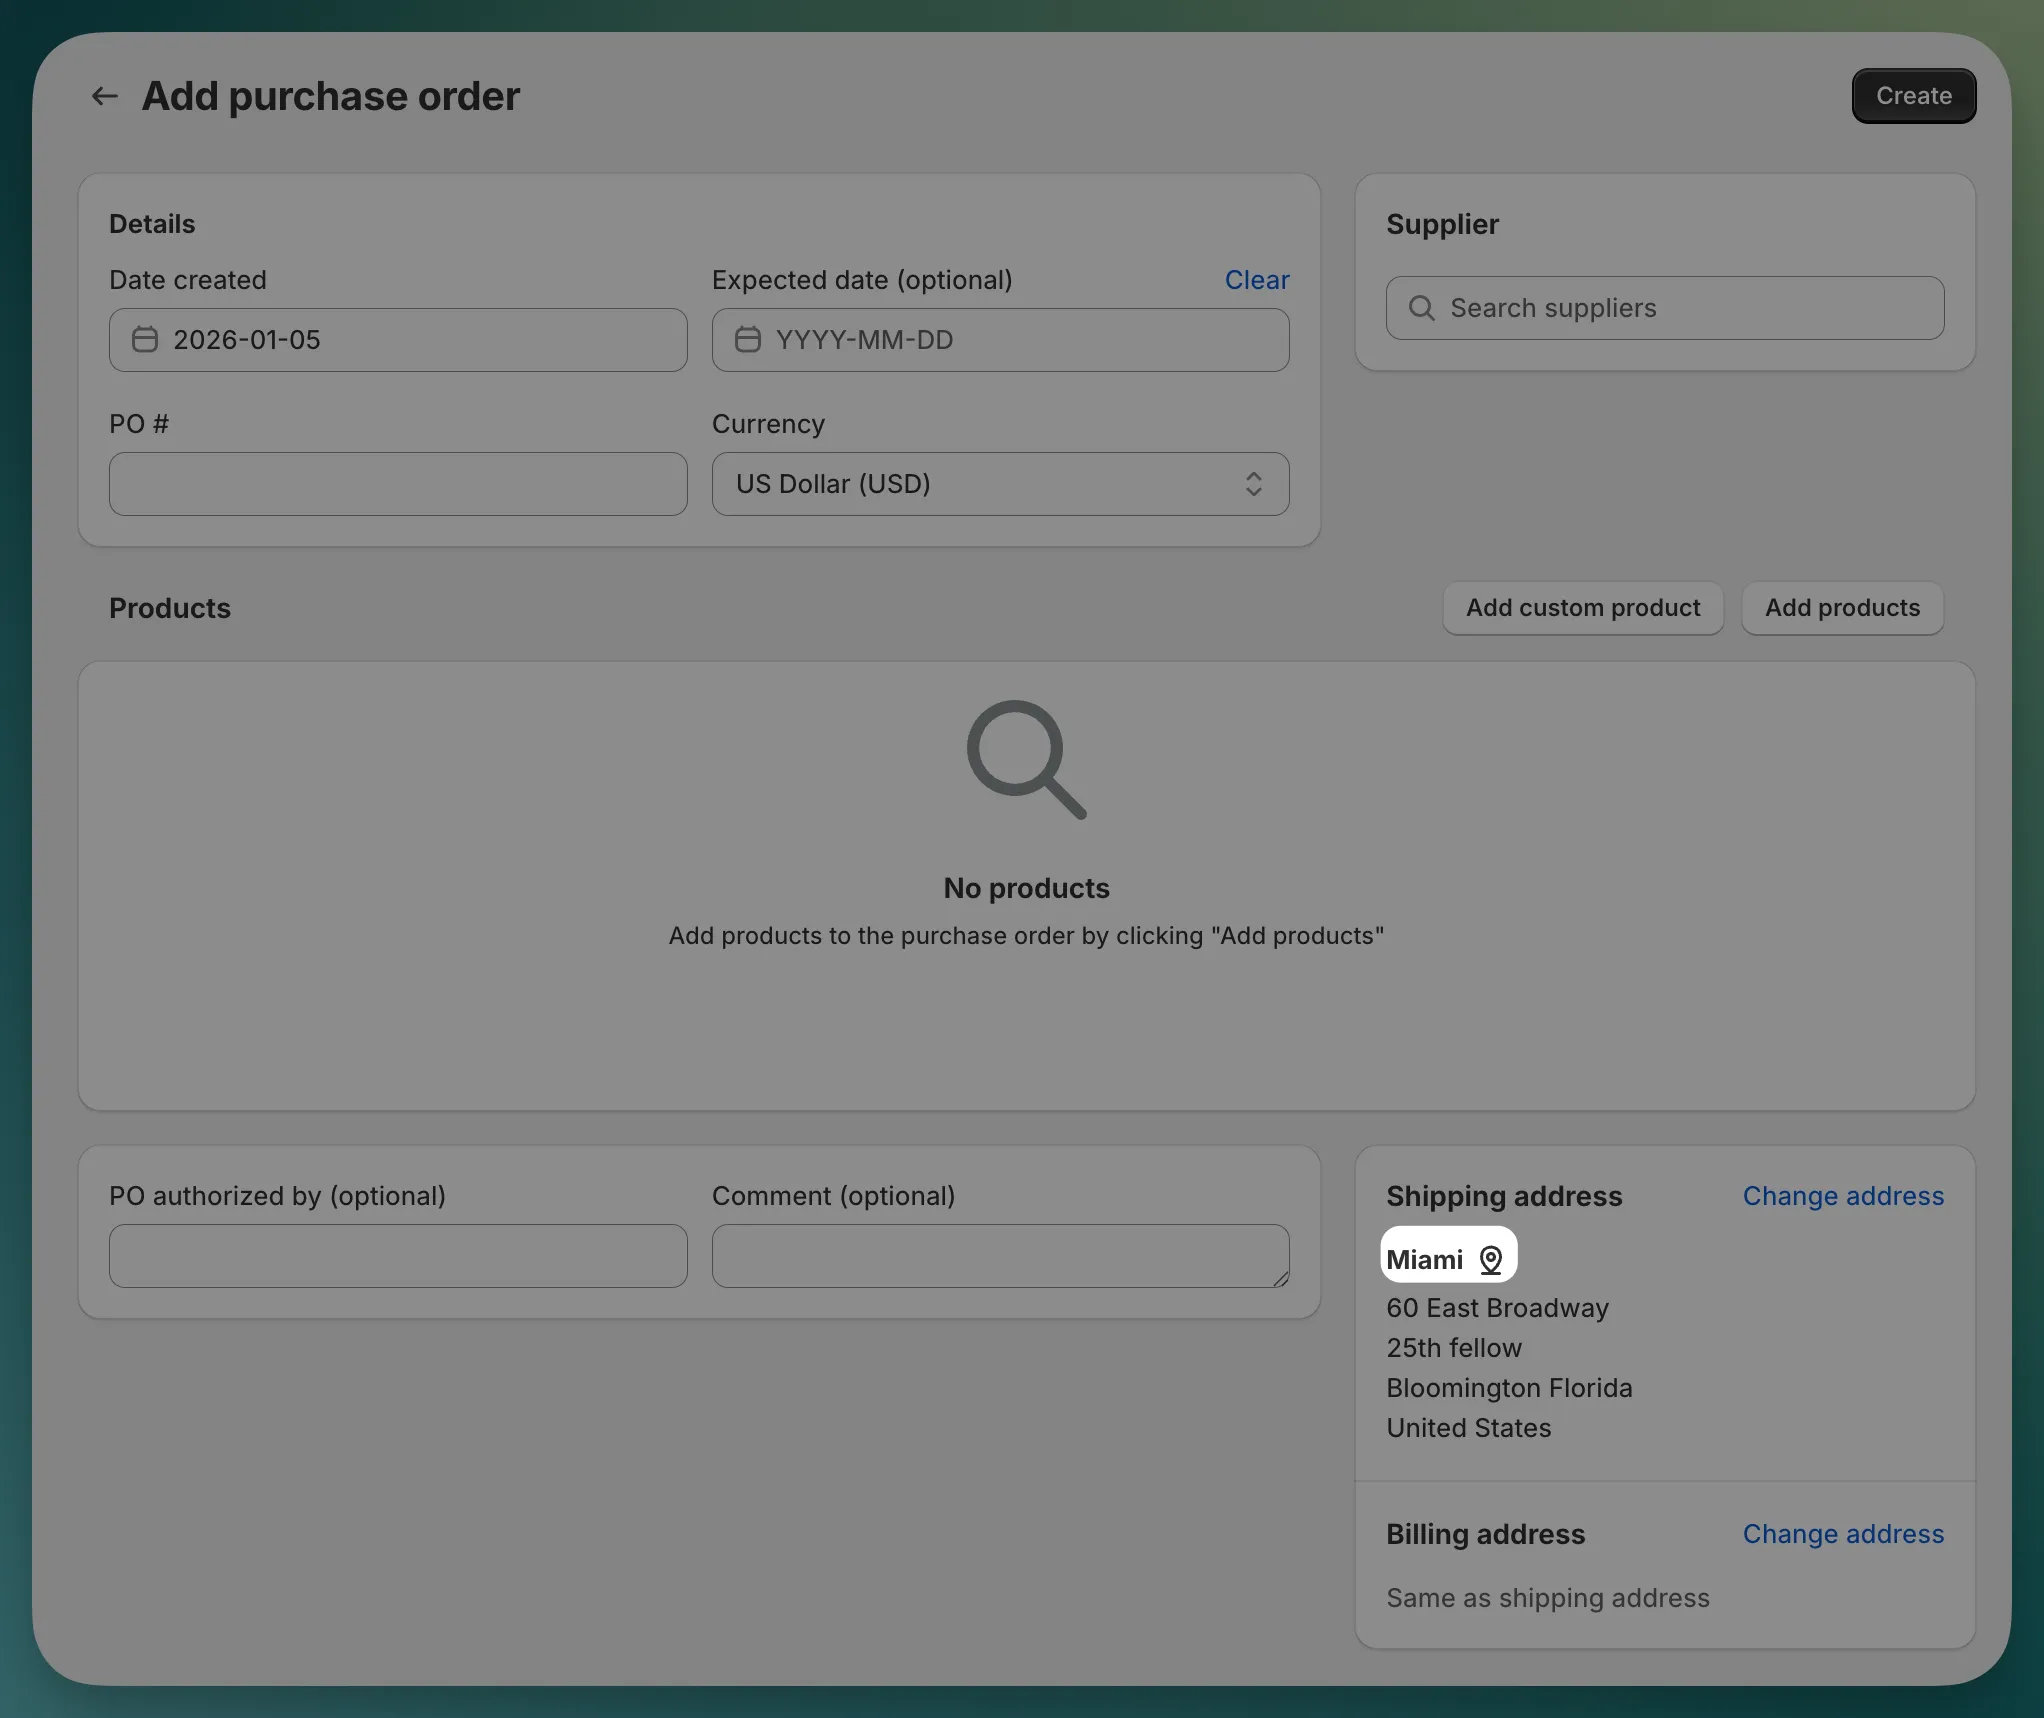Click the search icon in Search suppliers field
This screenshot has height=1718, width=2044.
1421,308
